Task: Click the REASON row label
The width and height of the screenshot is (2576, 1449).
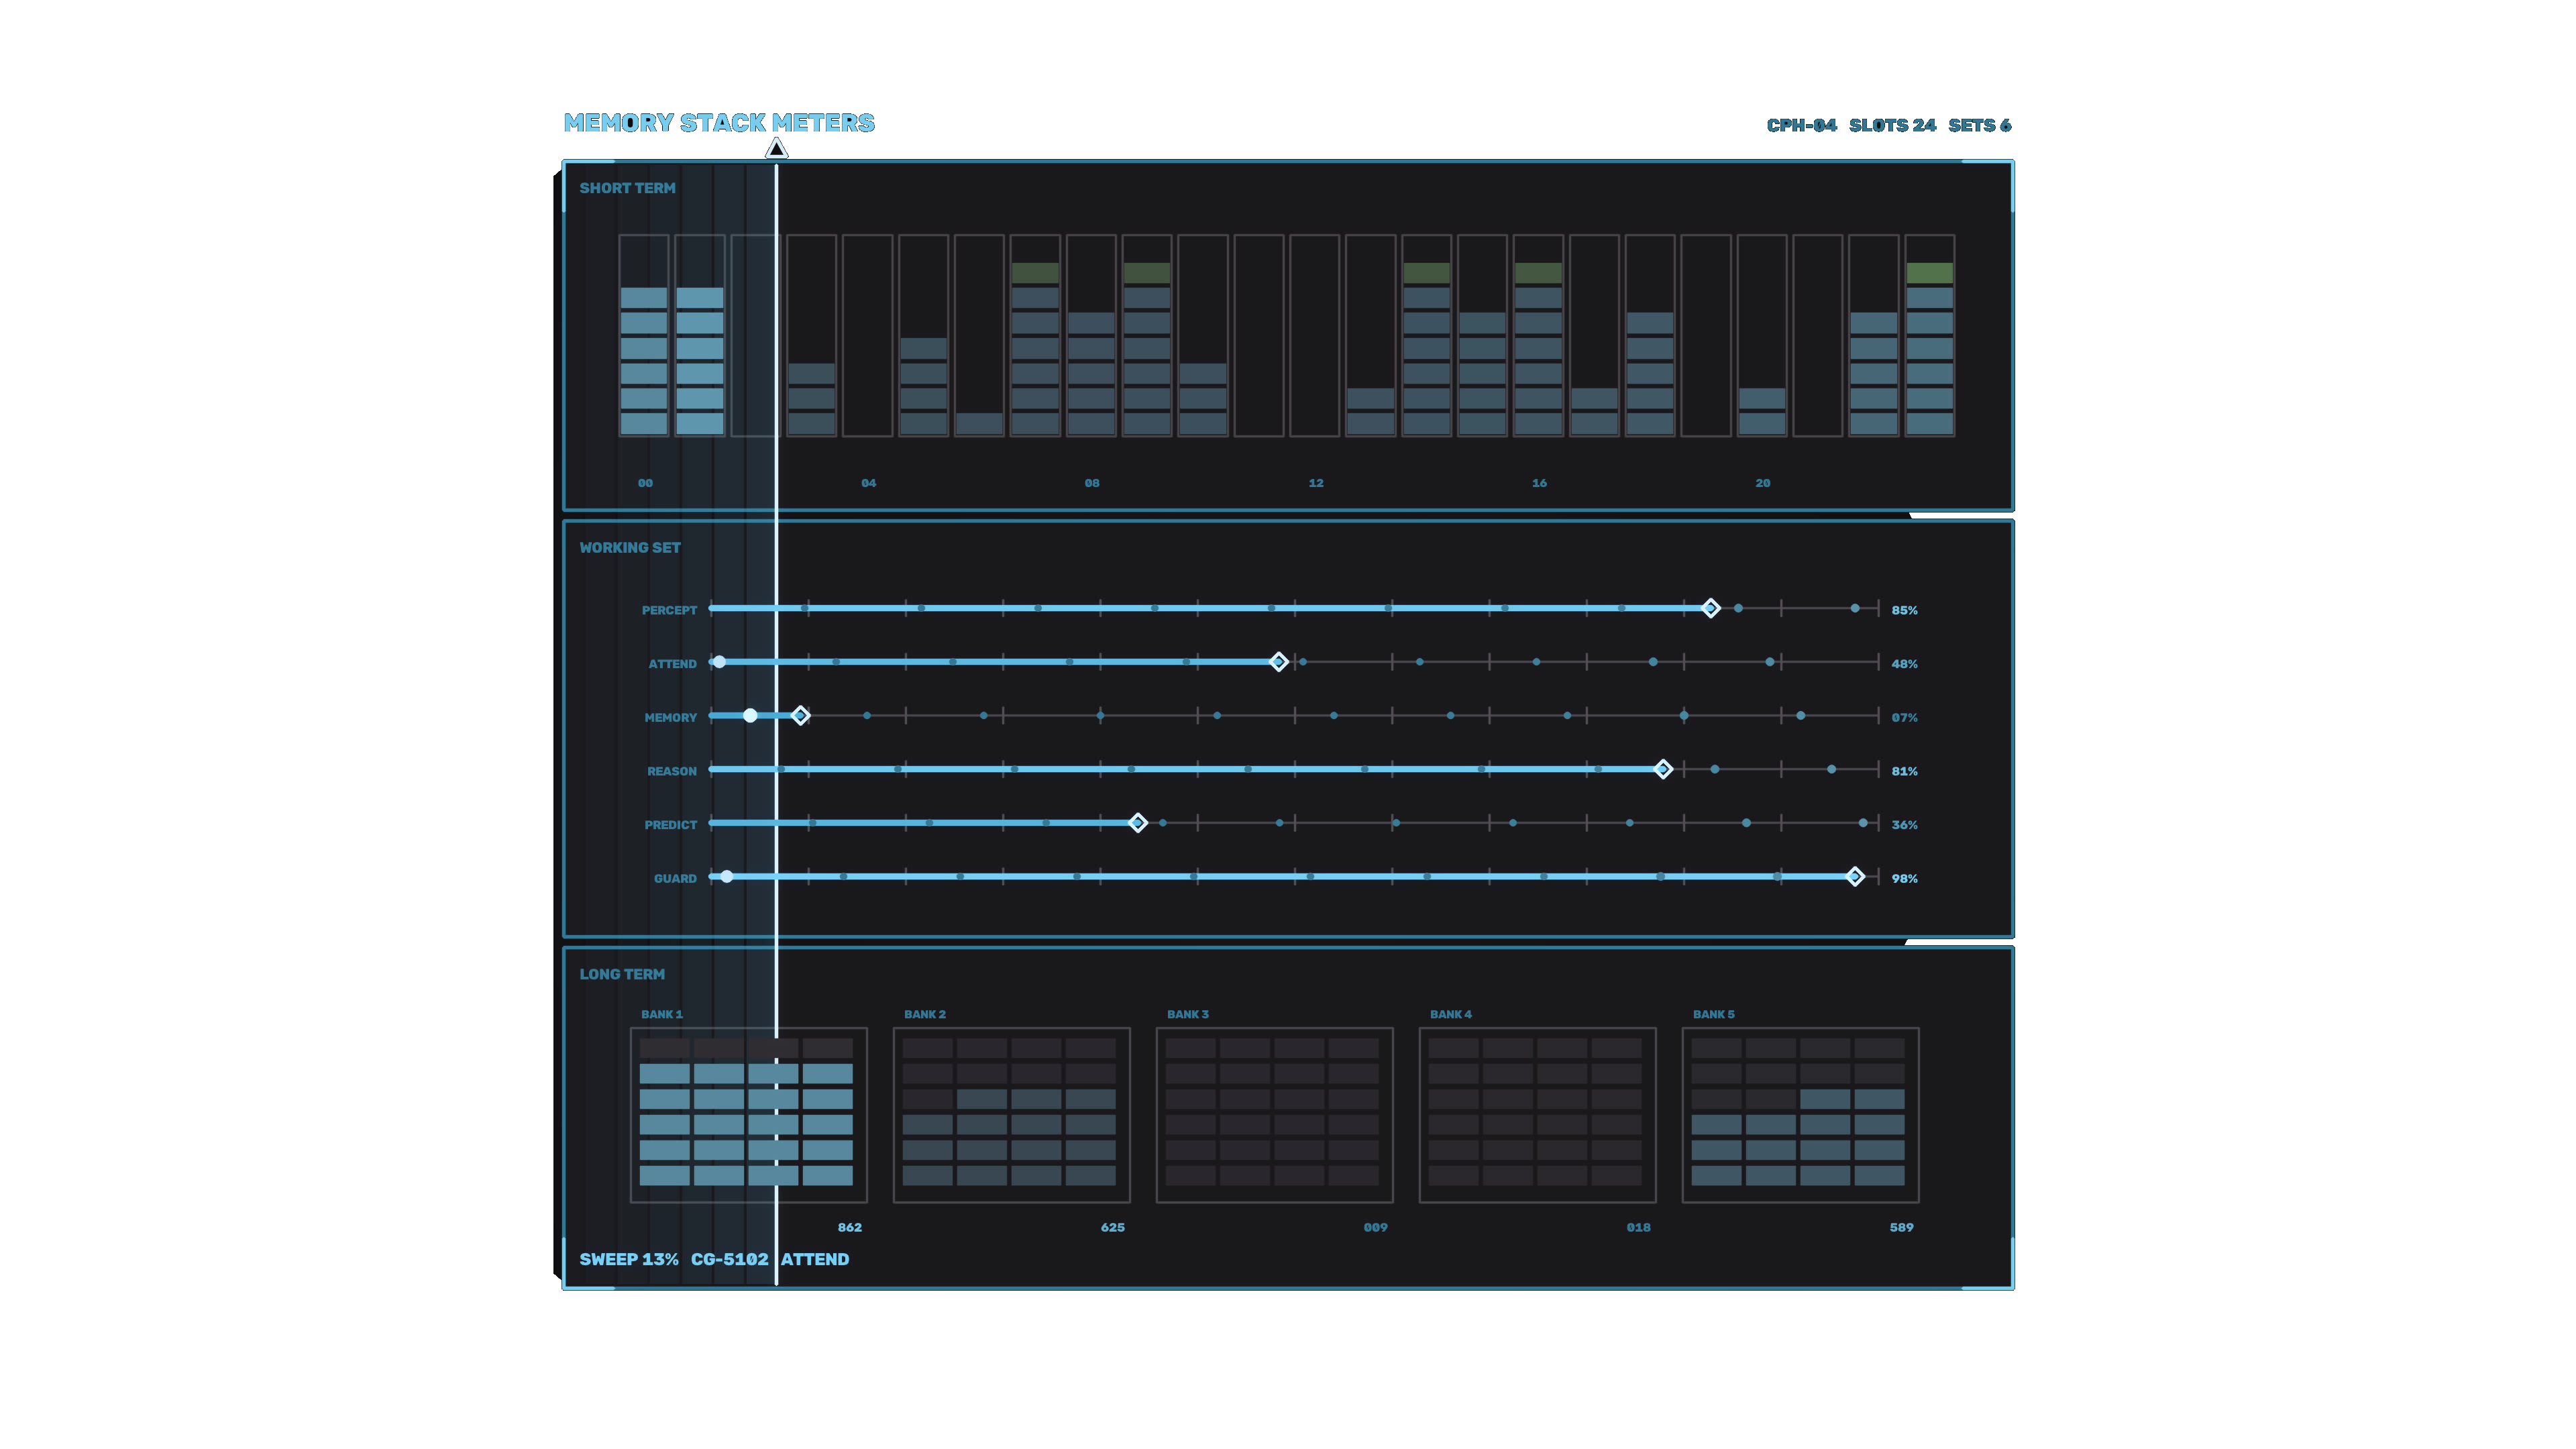Action: (x=671, y=771)
